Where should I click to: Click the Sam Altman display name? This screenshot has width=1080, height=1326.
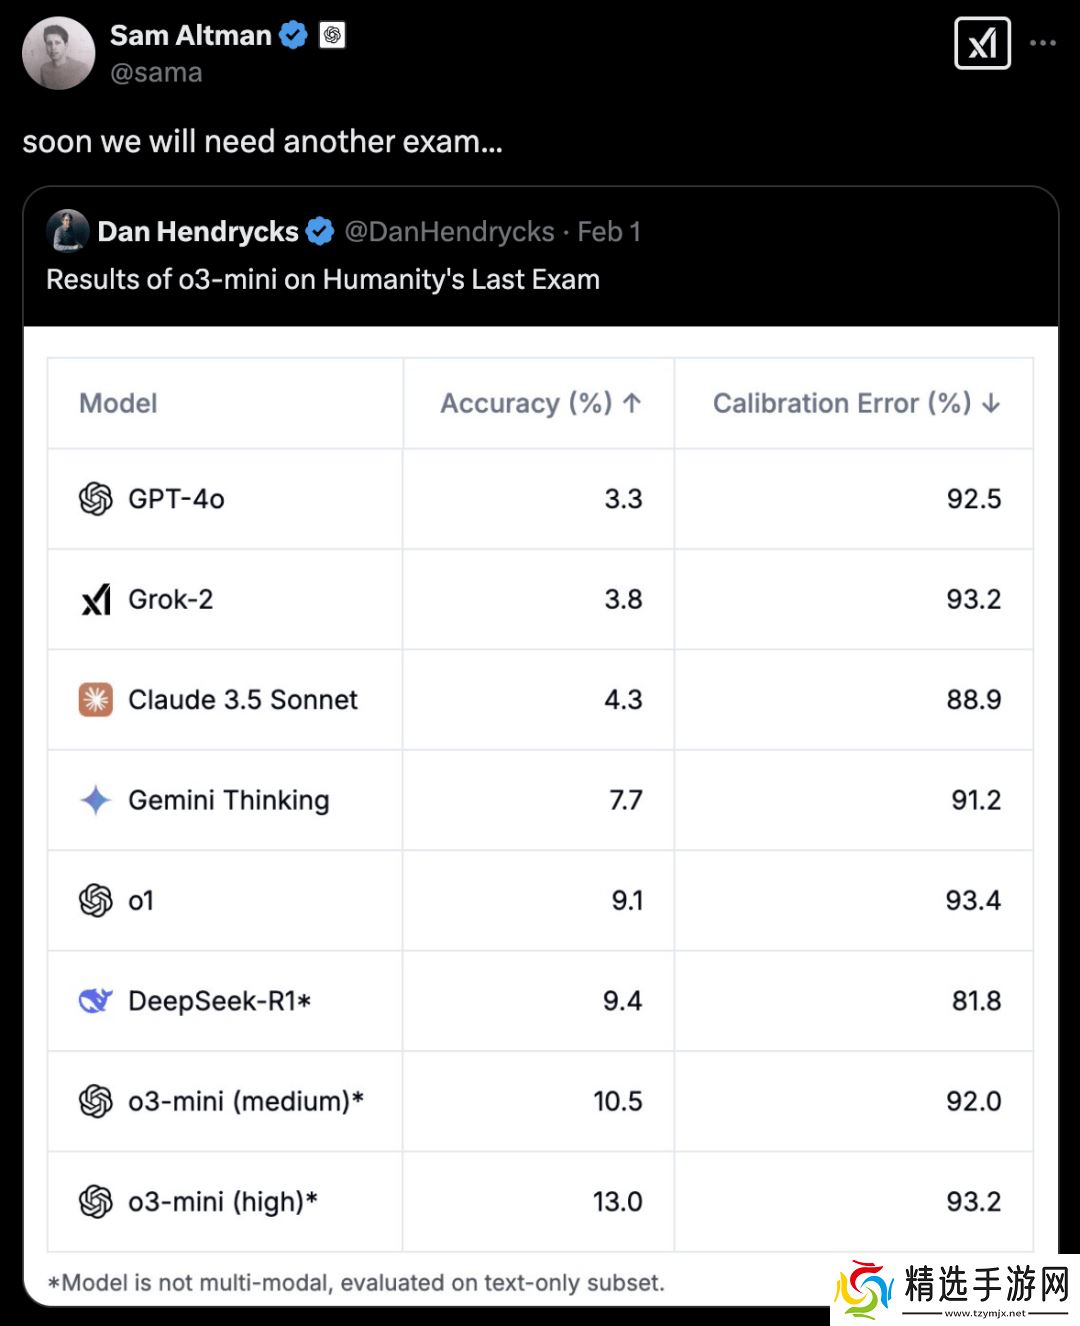pyautogui.click(x=190, y=36)
